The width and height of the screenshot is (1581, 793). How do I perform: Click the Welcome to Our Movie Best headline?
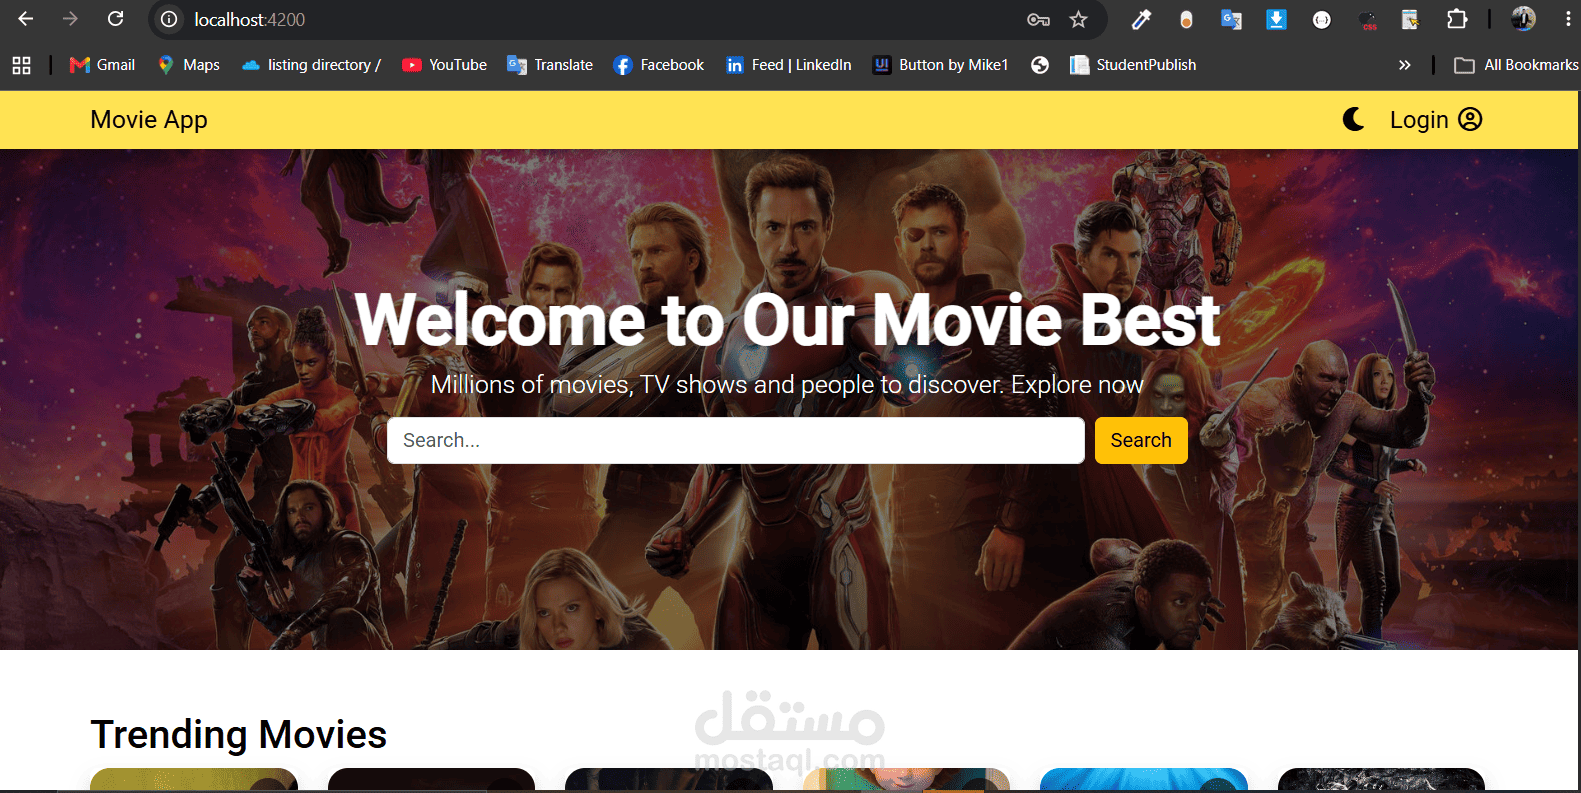(787, 320)
